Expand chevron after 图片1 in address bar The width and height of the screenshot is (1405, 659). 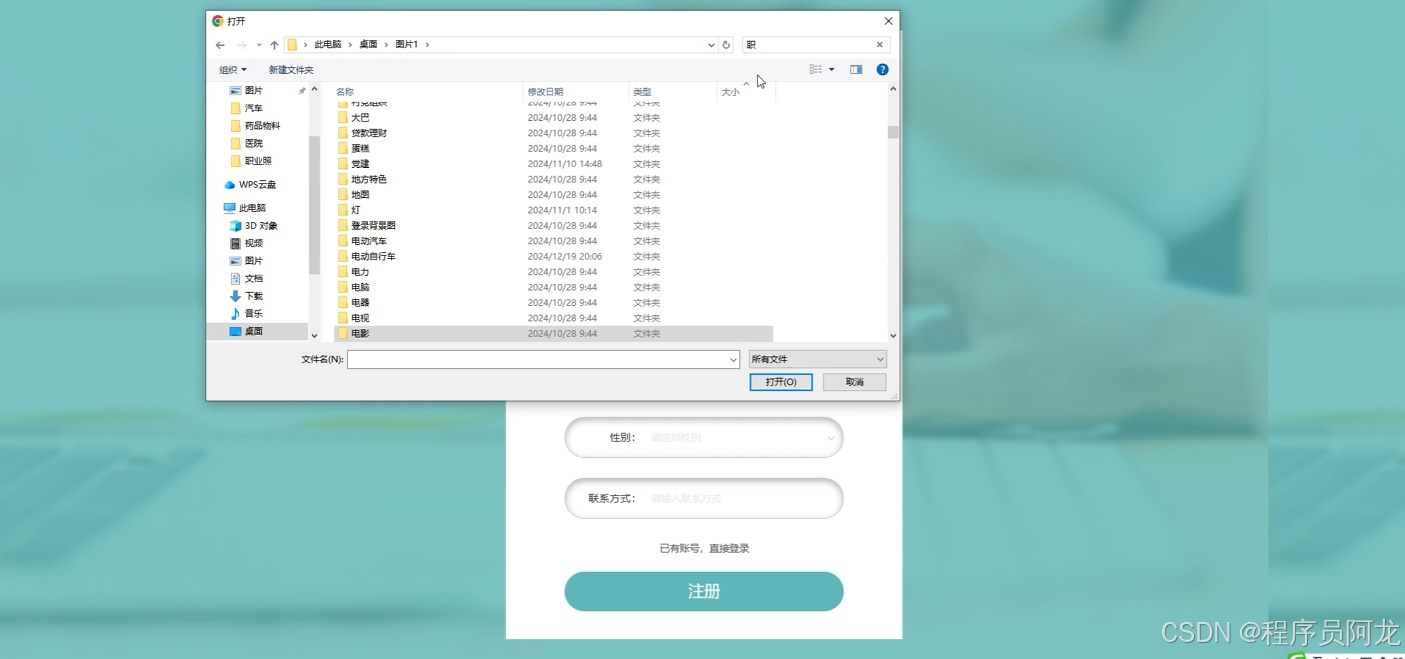click(x=427, y=45)
